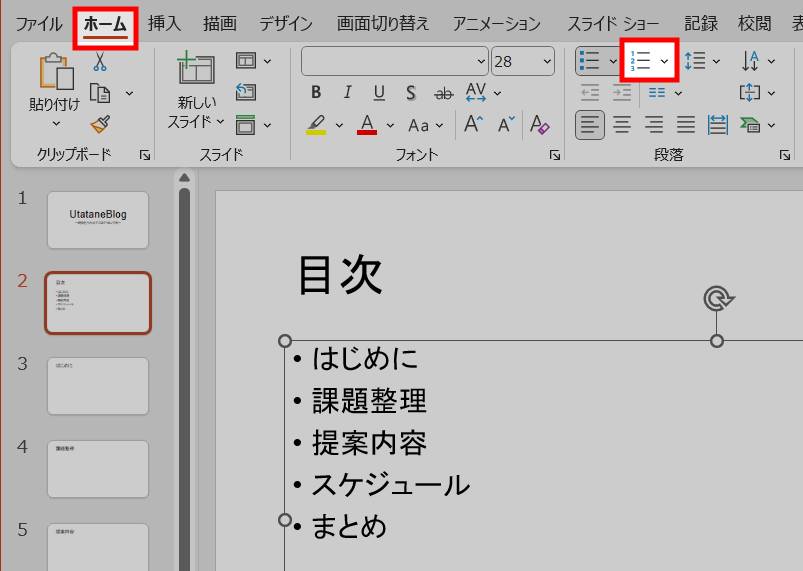Switch to the スライド ショー tab

(x=613, y=24)
